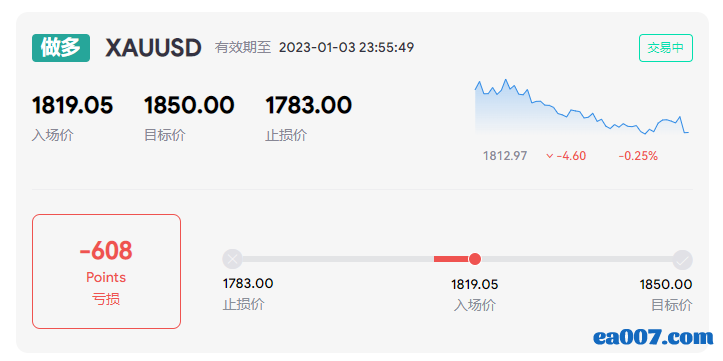Click the red down arrow beside -4.60
The height and width of the screenshot is (361, 723).
tap(549, 156)
